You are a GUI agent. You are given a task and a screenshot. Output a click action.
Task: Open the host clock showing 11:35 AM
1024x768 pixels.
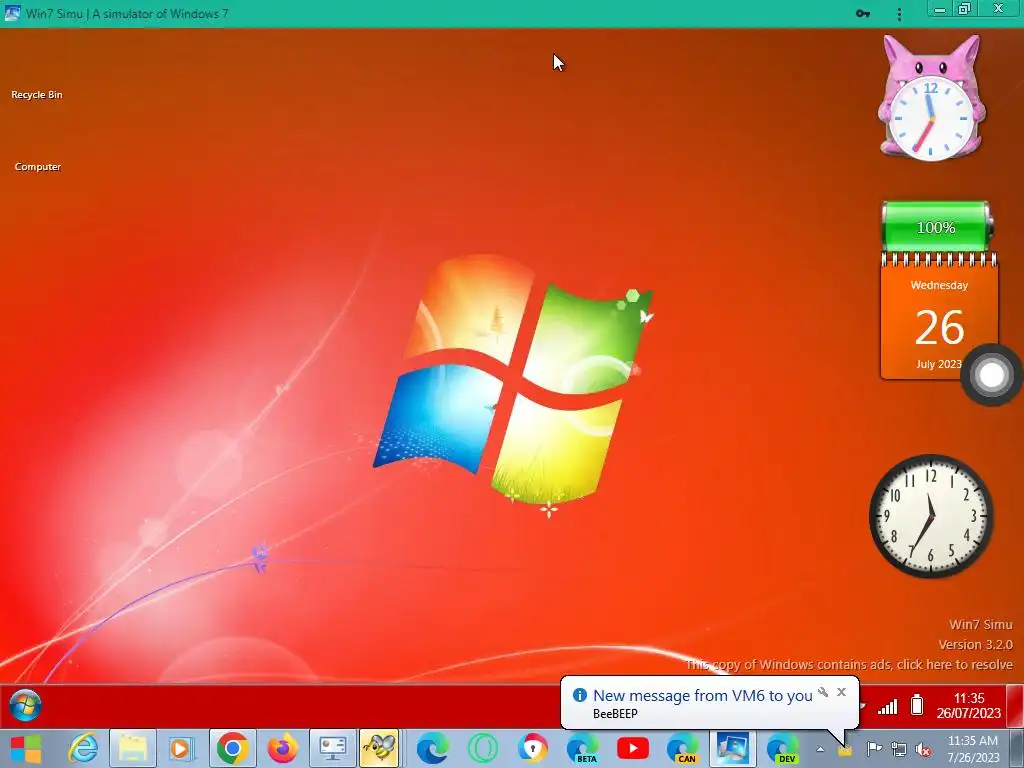[x=972, y=749]
